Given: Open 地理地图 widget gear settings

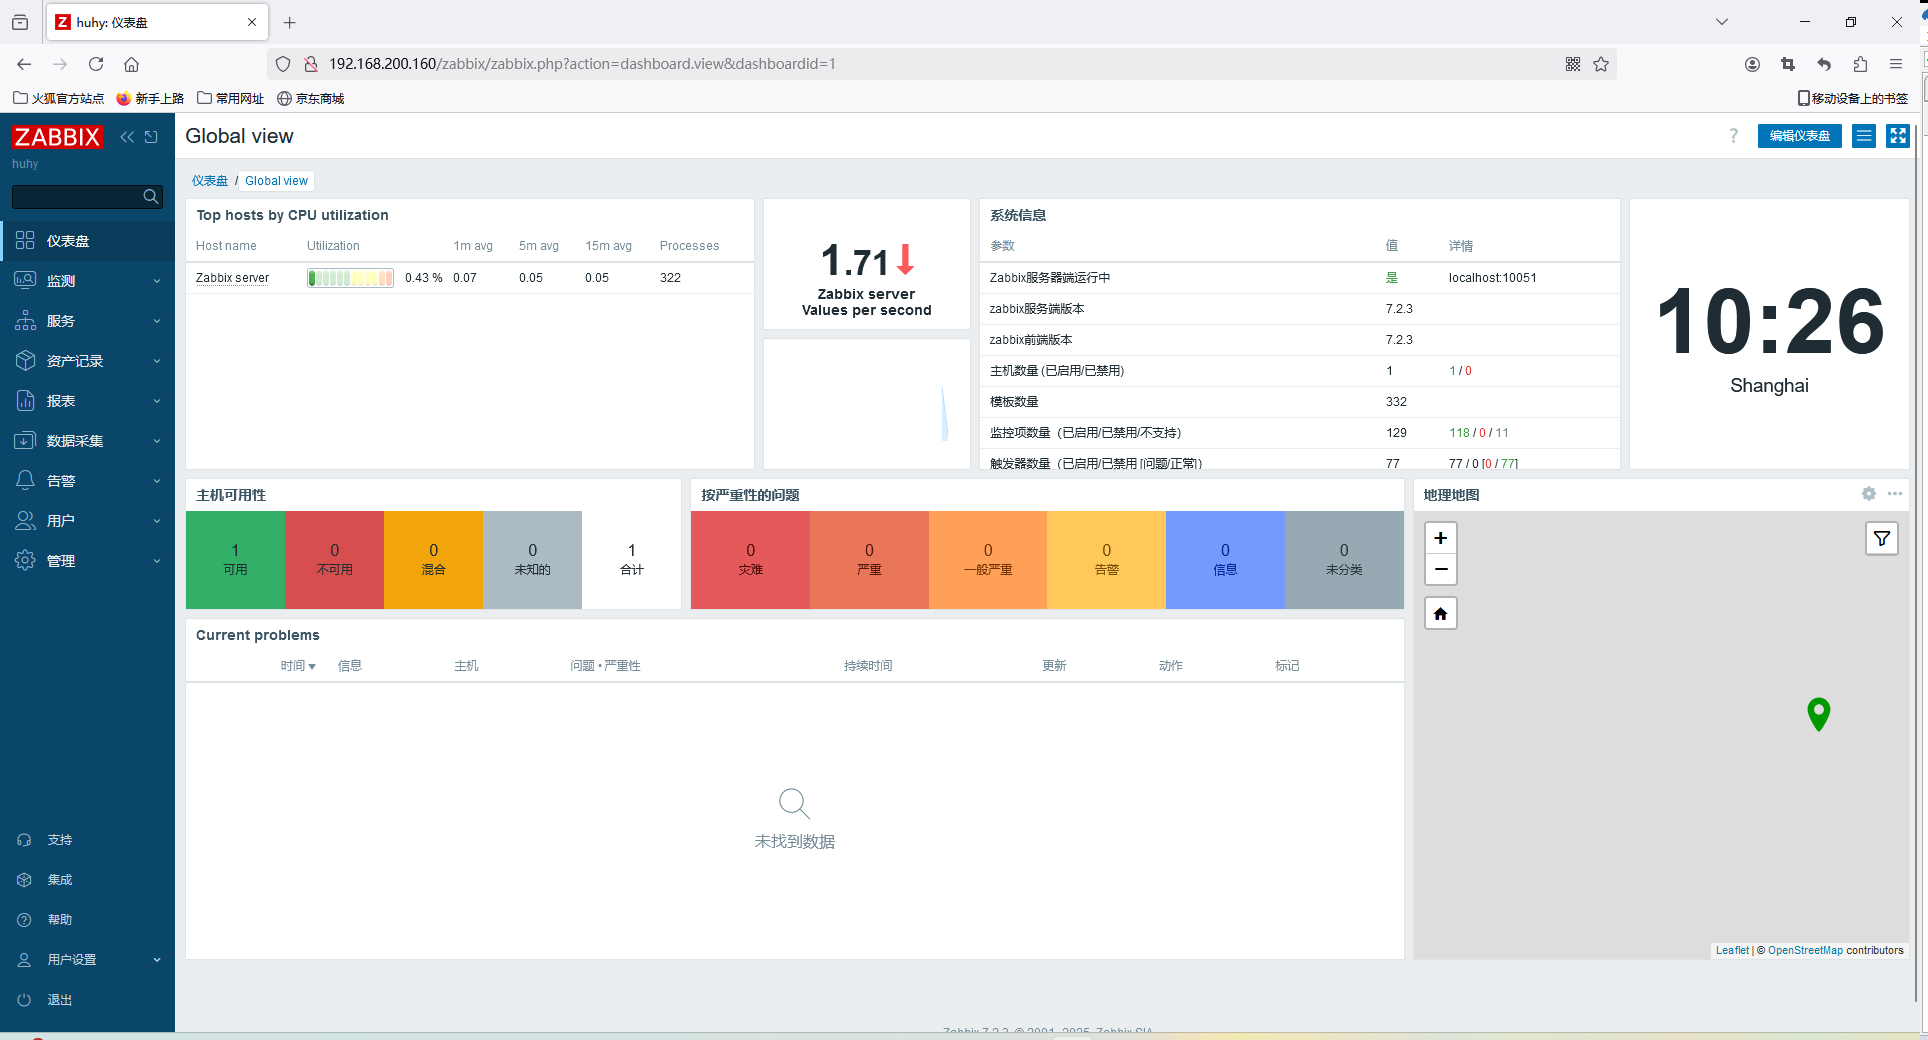Looking at the screenshot, I should pyautogui.click(x=1869, y=494).
